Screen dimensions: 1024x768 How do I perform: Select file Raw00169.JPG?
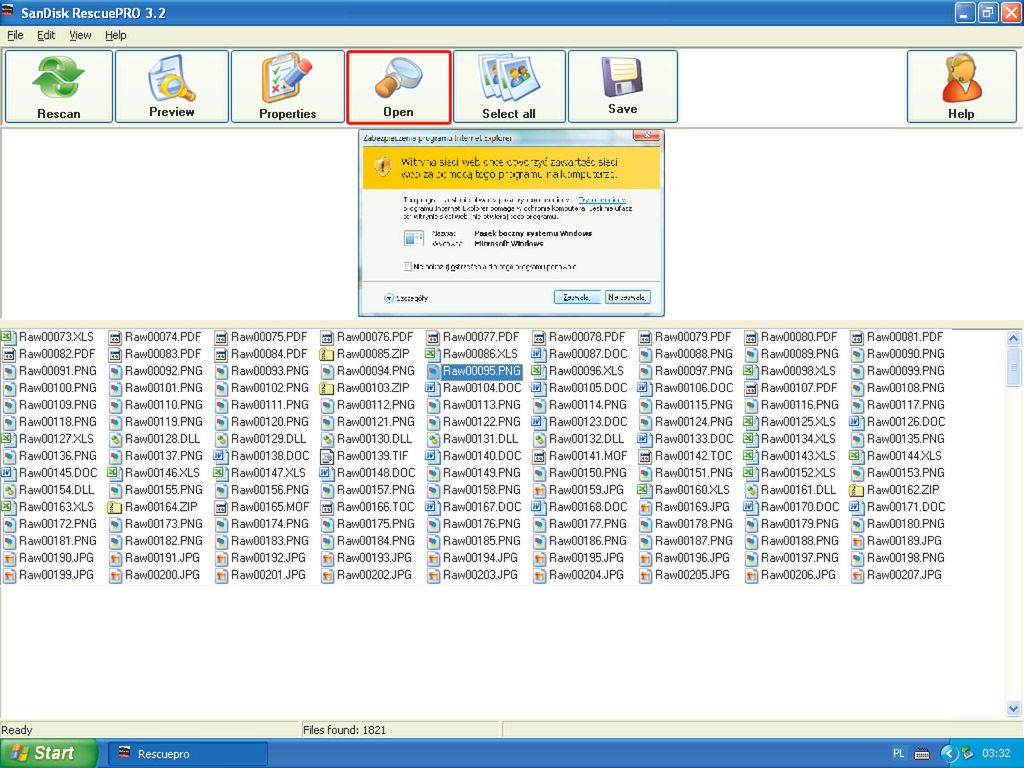click(692, 507)
